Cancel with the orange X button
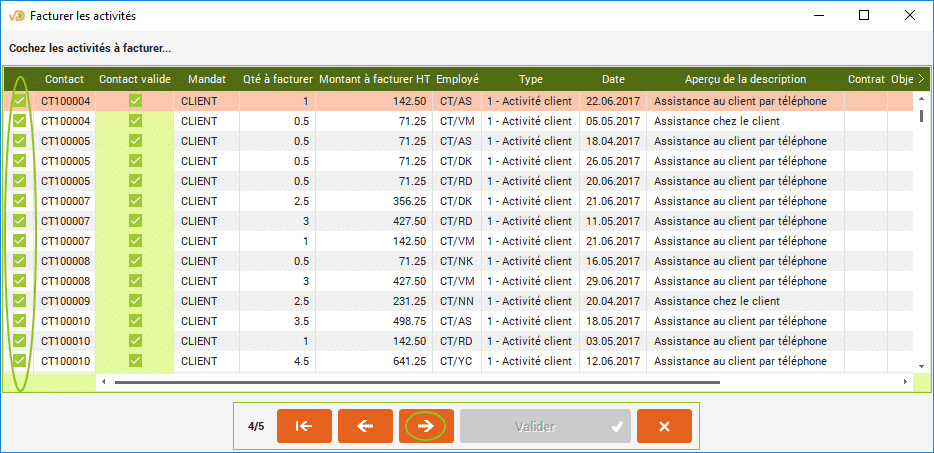934x453 pixels. tap(664, 426)
